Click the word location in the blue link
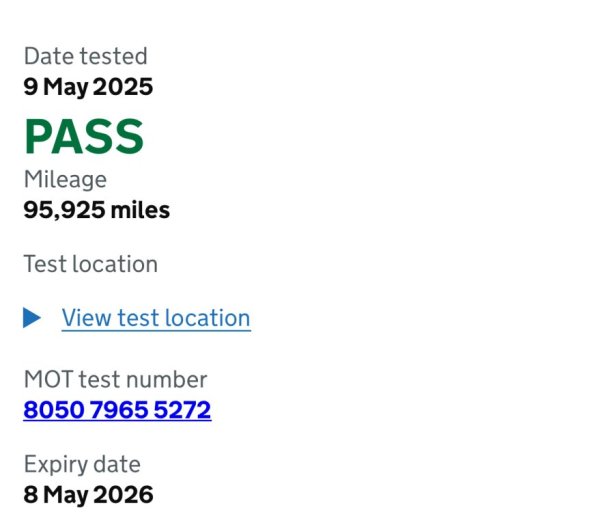Image resolution: width=600 pixels, height=525 pixels. tap(207, 318)
